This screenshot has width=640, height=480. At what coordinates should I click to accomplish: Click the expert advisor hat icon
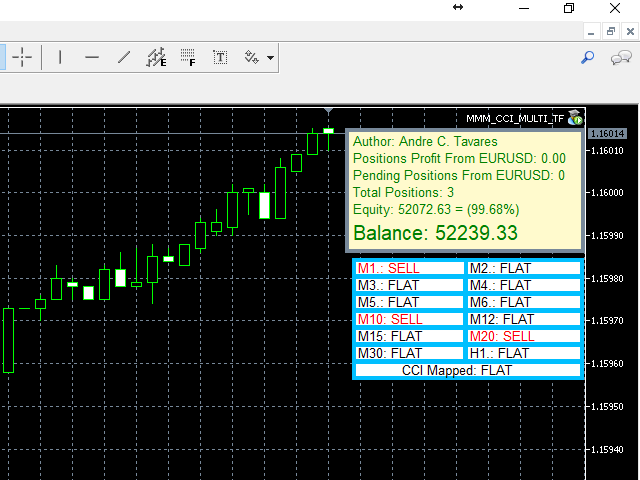click(x=576, y=117)
